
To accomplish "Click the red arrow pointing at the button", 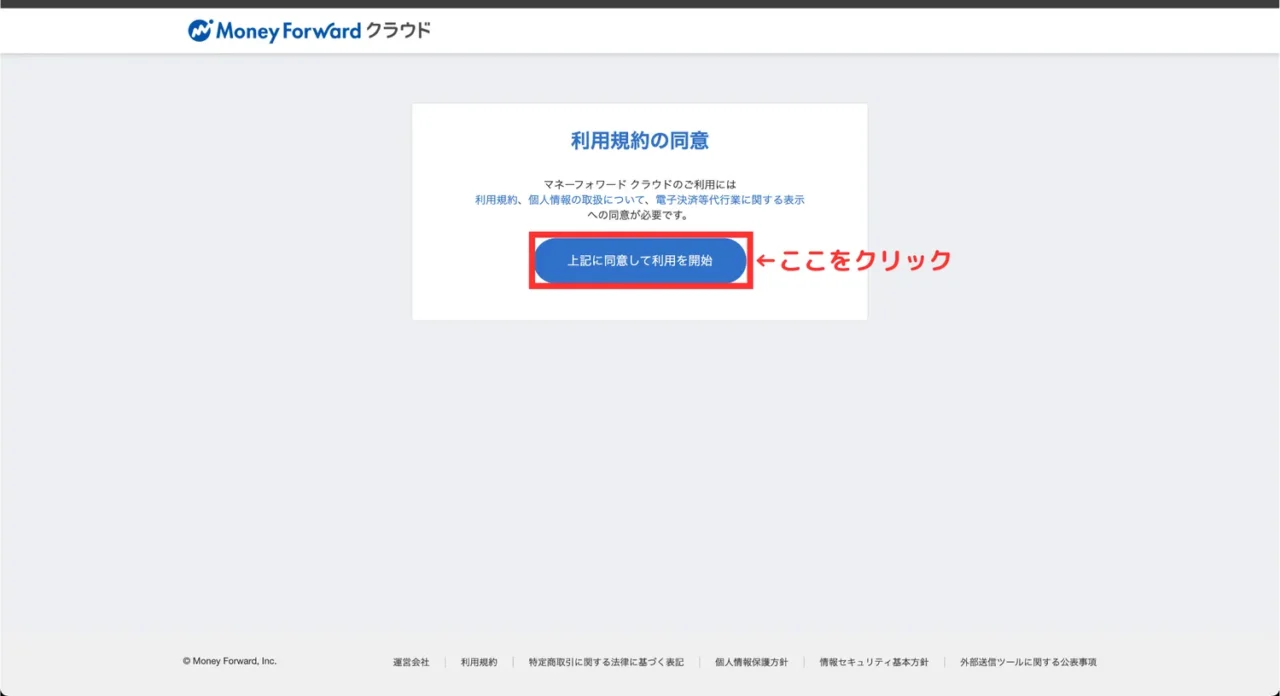I will click(766, 261).
